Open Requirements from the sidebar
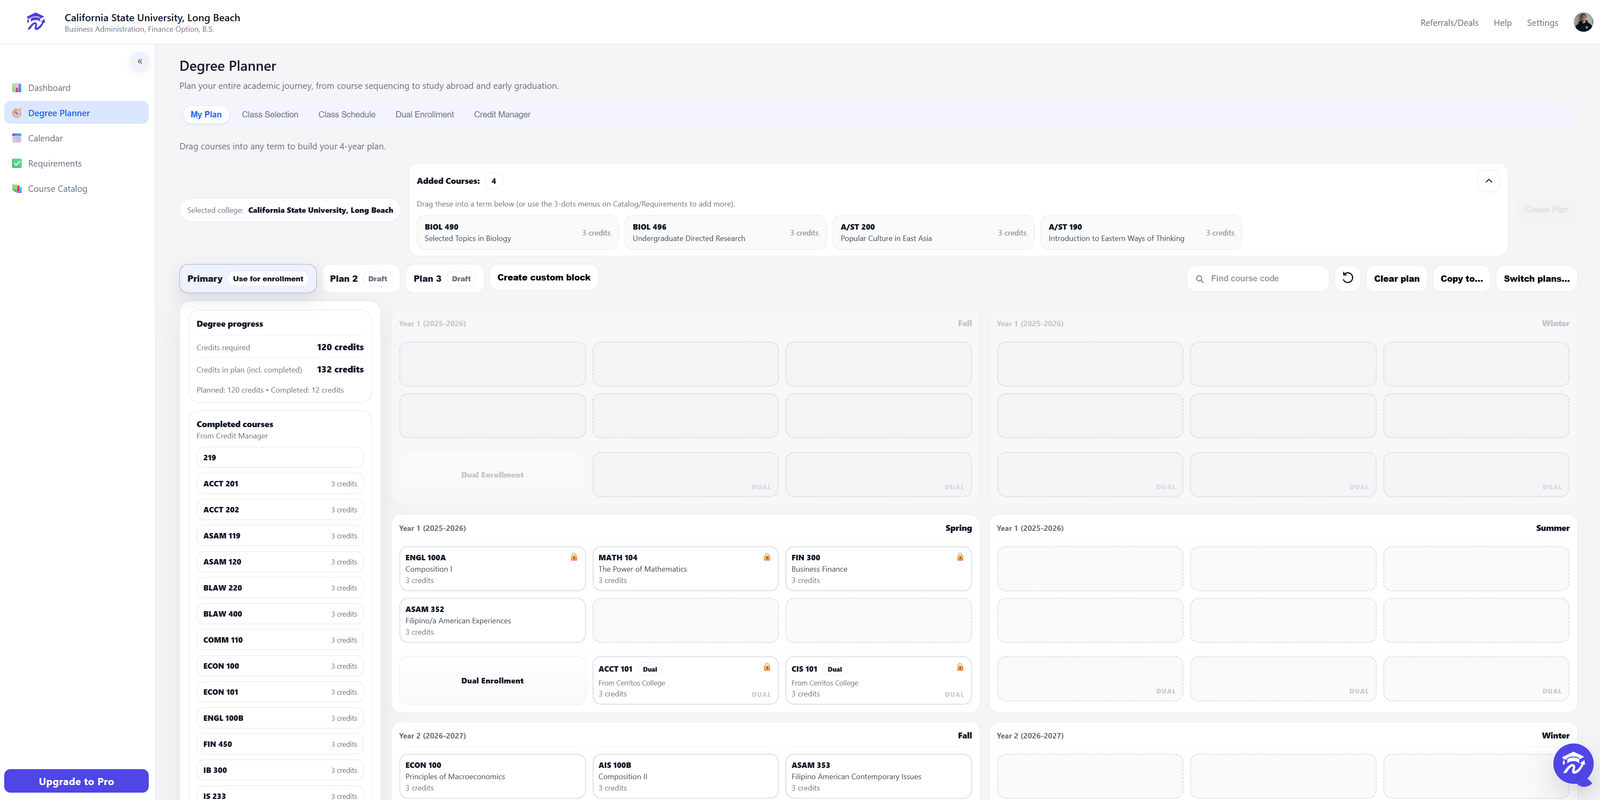 coord(76,163)
